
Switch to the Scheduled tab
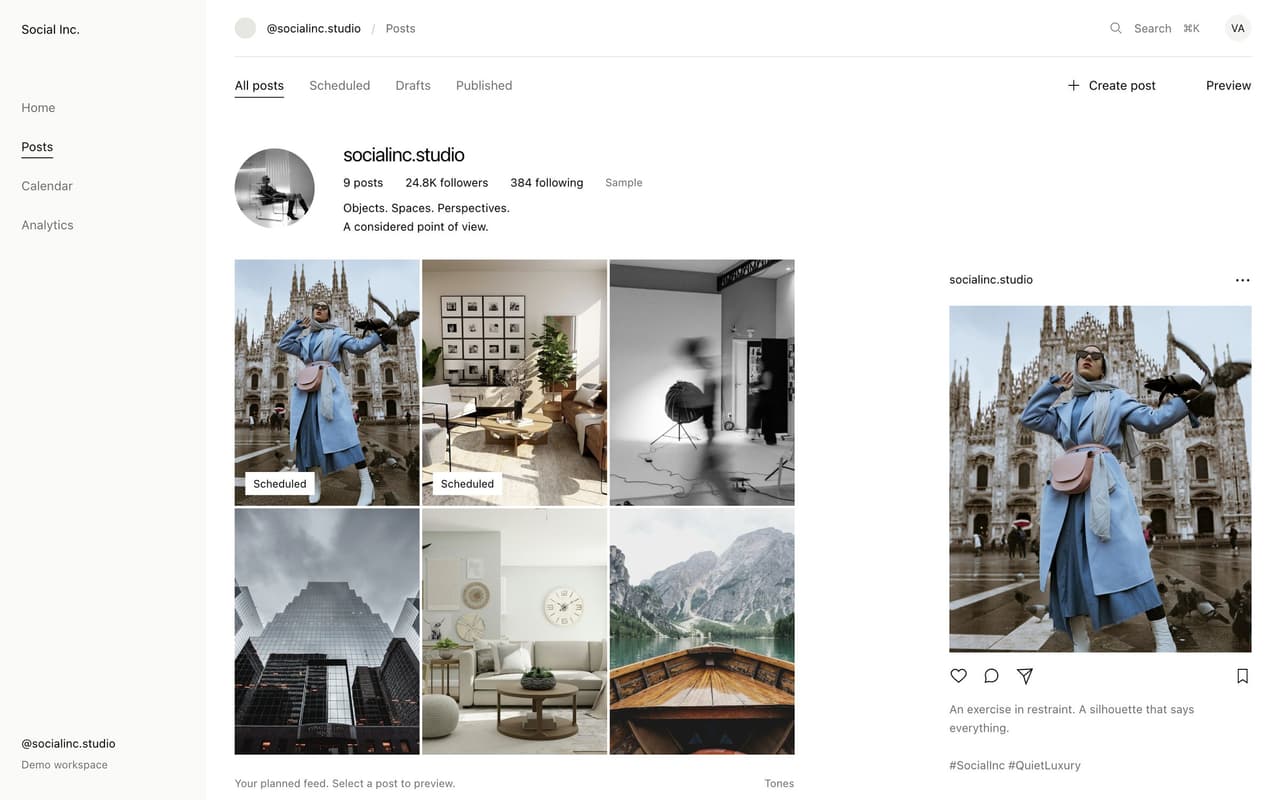click(x=339, y=86)
